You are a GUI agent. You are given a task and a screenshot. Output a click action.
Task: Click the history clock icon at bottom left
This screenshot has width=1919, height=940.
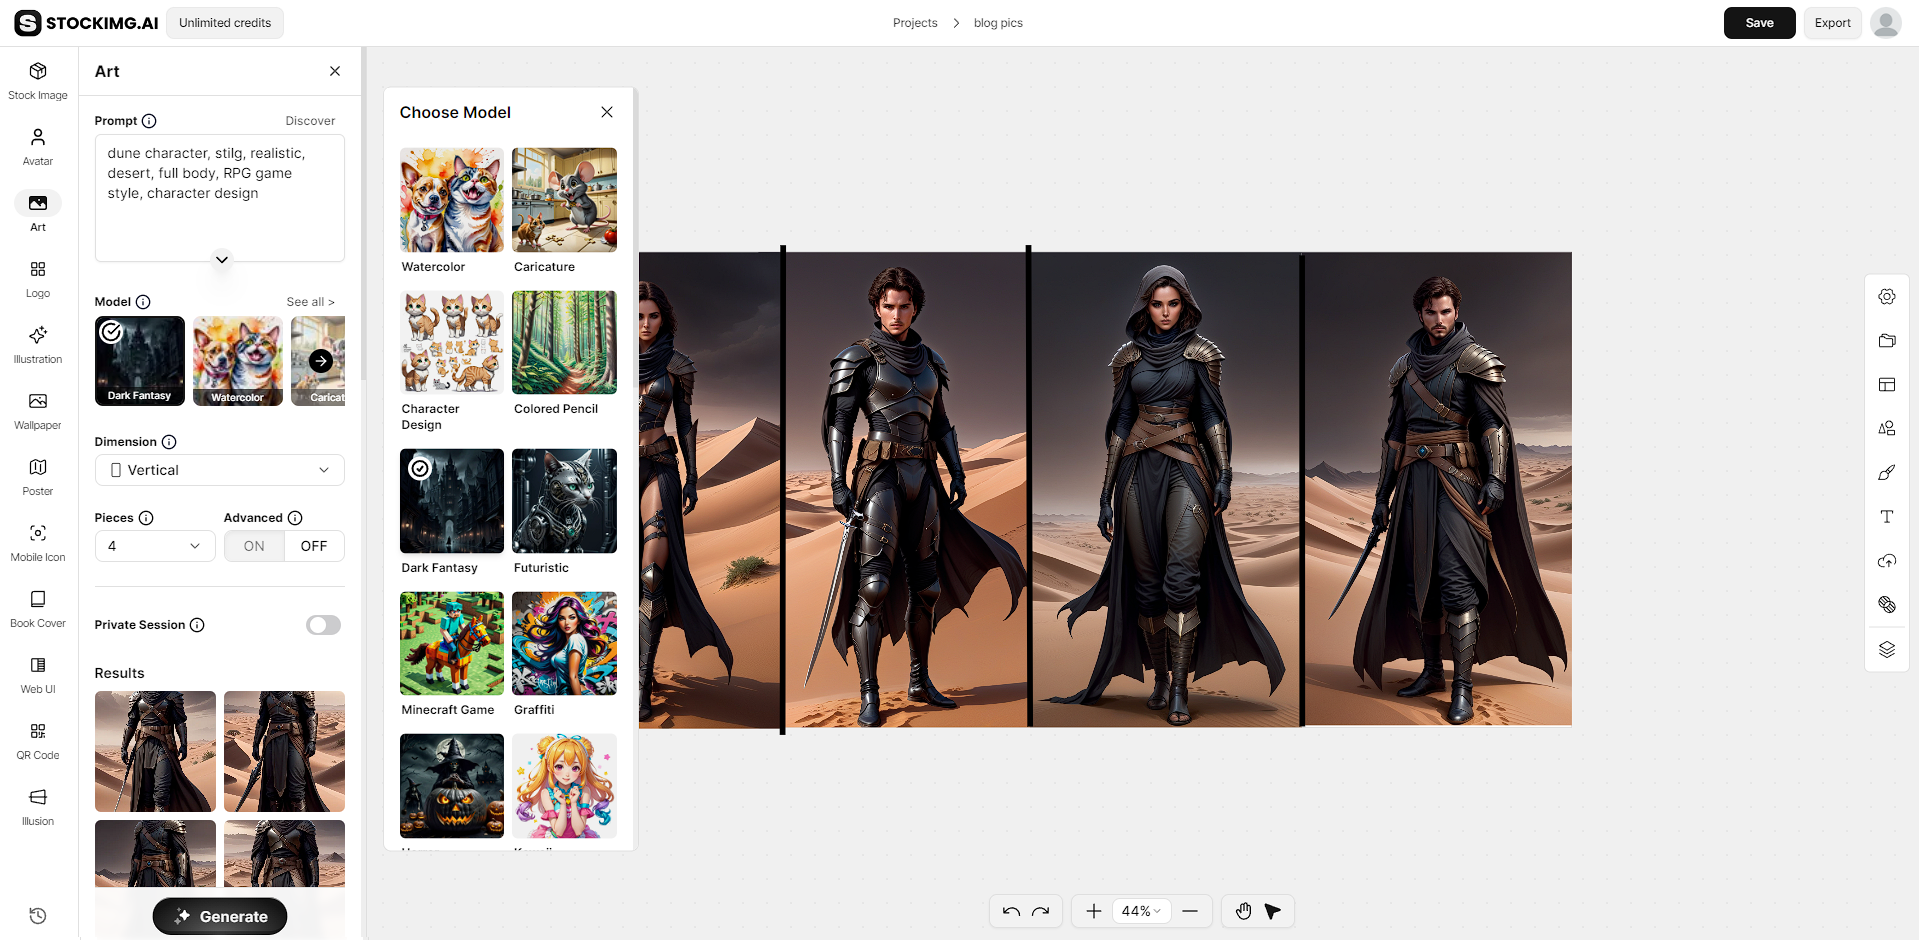pyautogui.click(x=37, y=915)
